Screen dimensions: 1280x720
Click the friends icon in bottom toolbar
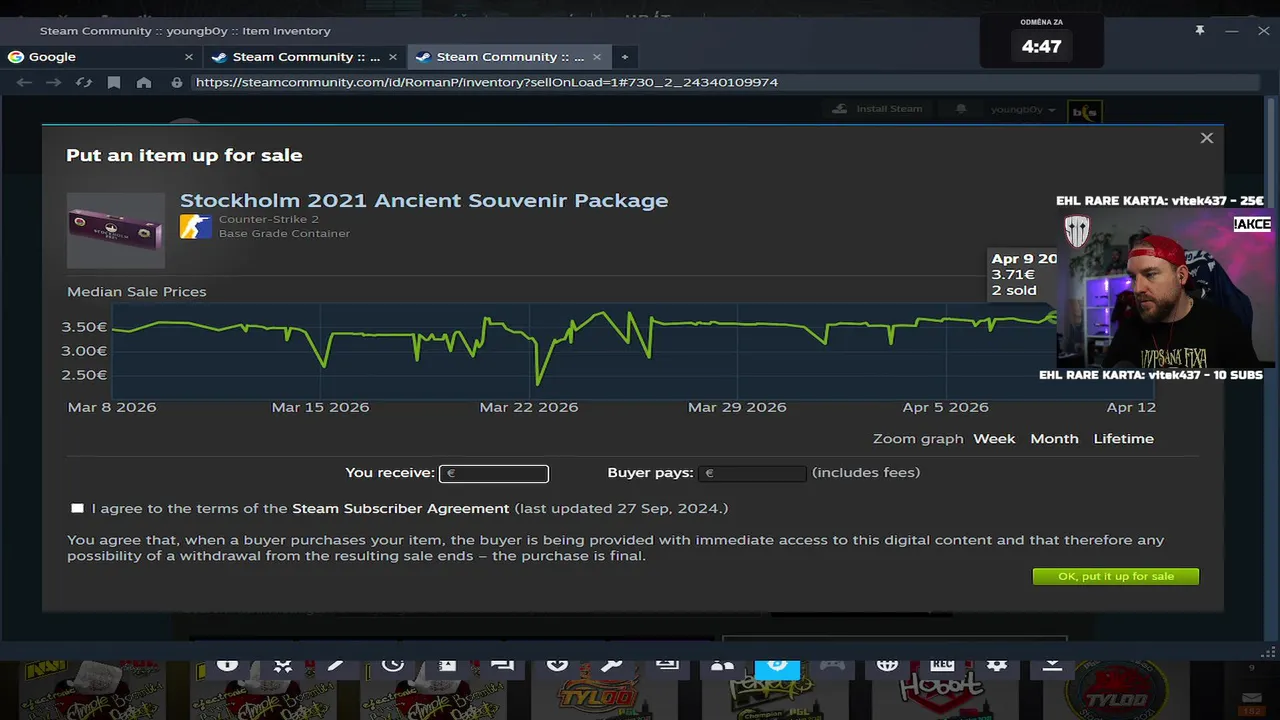click(x=722, y=664)
